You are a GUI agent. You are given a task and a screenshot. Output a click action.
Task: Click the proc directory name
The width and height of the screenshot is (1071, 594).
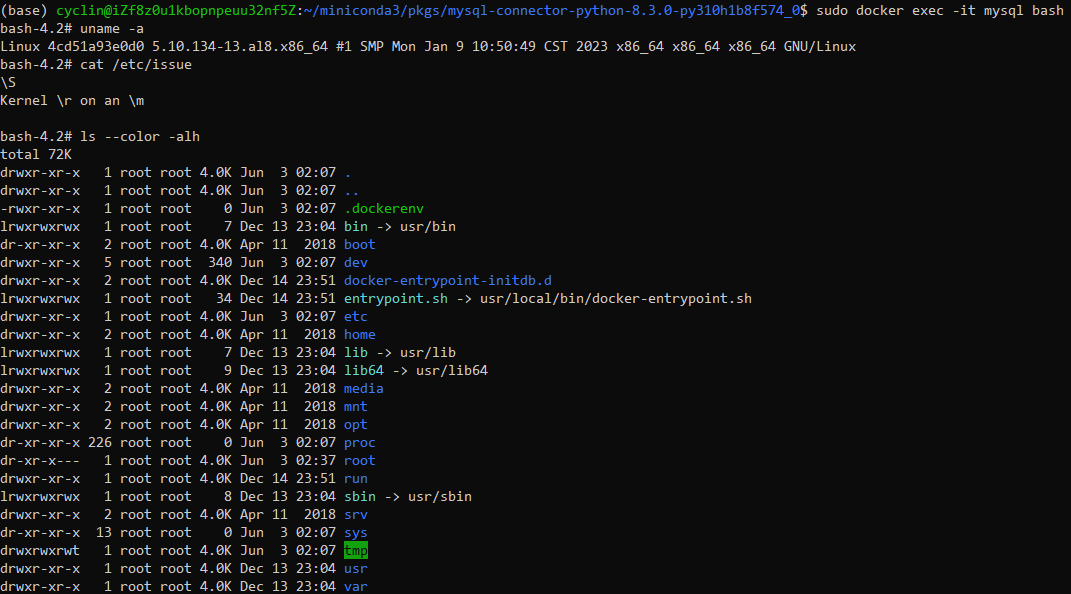[x=359, y=442]
